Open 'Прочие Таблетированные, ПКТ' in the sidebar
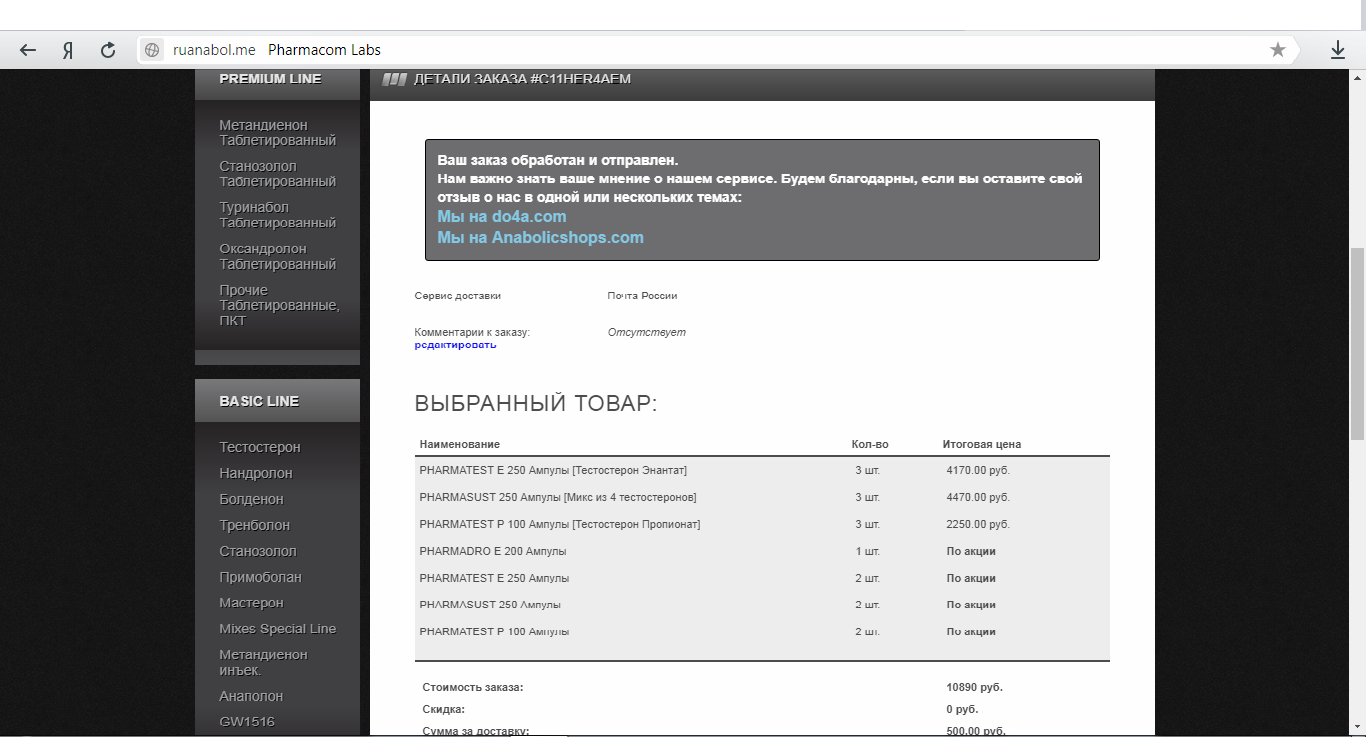Screen dimensions: 1366x737 coord(279,305)
